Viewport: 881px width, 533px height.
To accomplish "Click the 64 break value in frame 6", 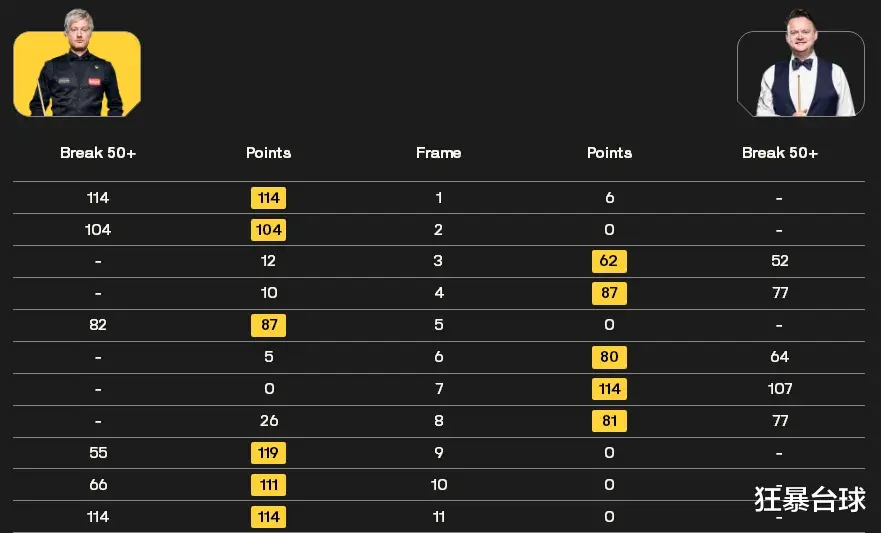I will (780, 357).
